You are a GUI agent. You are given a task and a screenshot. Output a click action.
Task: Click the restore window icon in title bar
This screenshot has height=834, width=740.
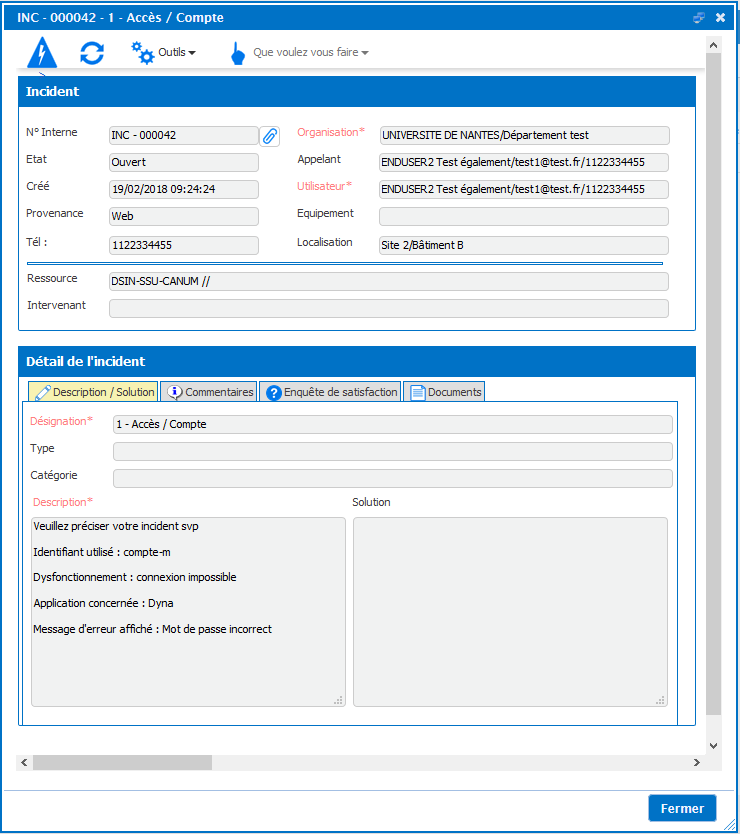(699, 18)
